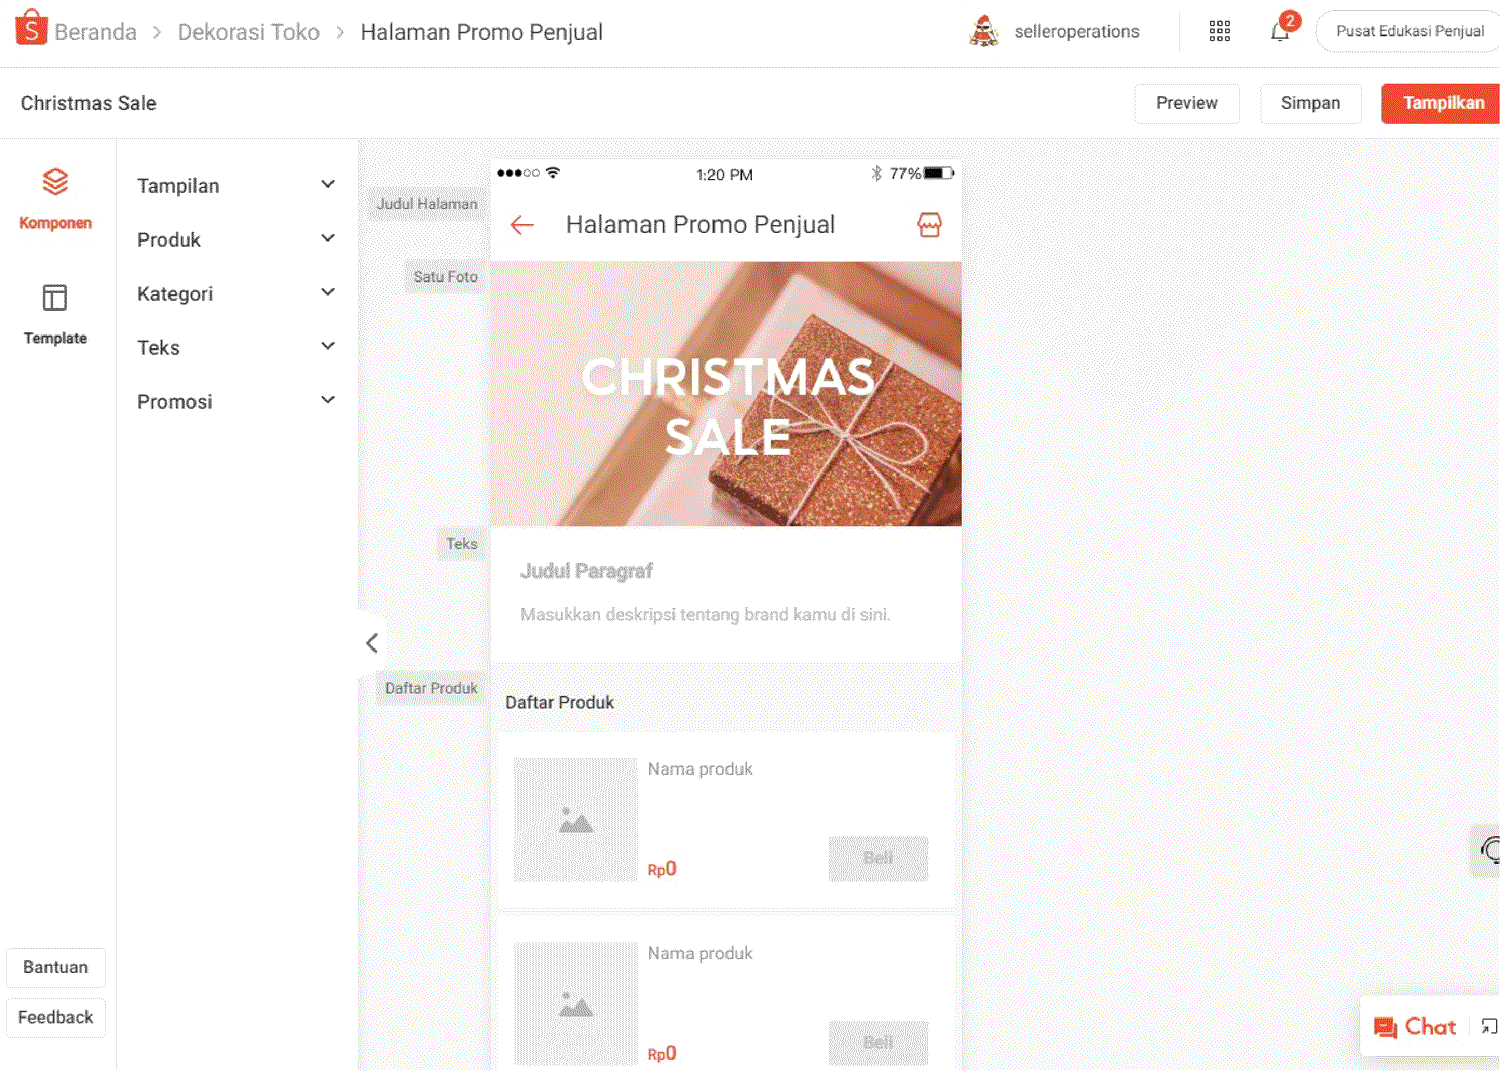Click the back arrow in phone preview
The width and height of the screenshot is (1500, 1071).
[x=522, y=225]
